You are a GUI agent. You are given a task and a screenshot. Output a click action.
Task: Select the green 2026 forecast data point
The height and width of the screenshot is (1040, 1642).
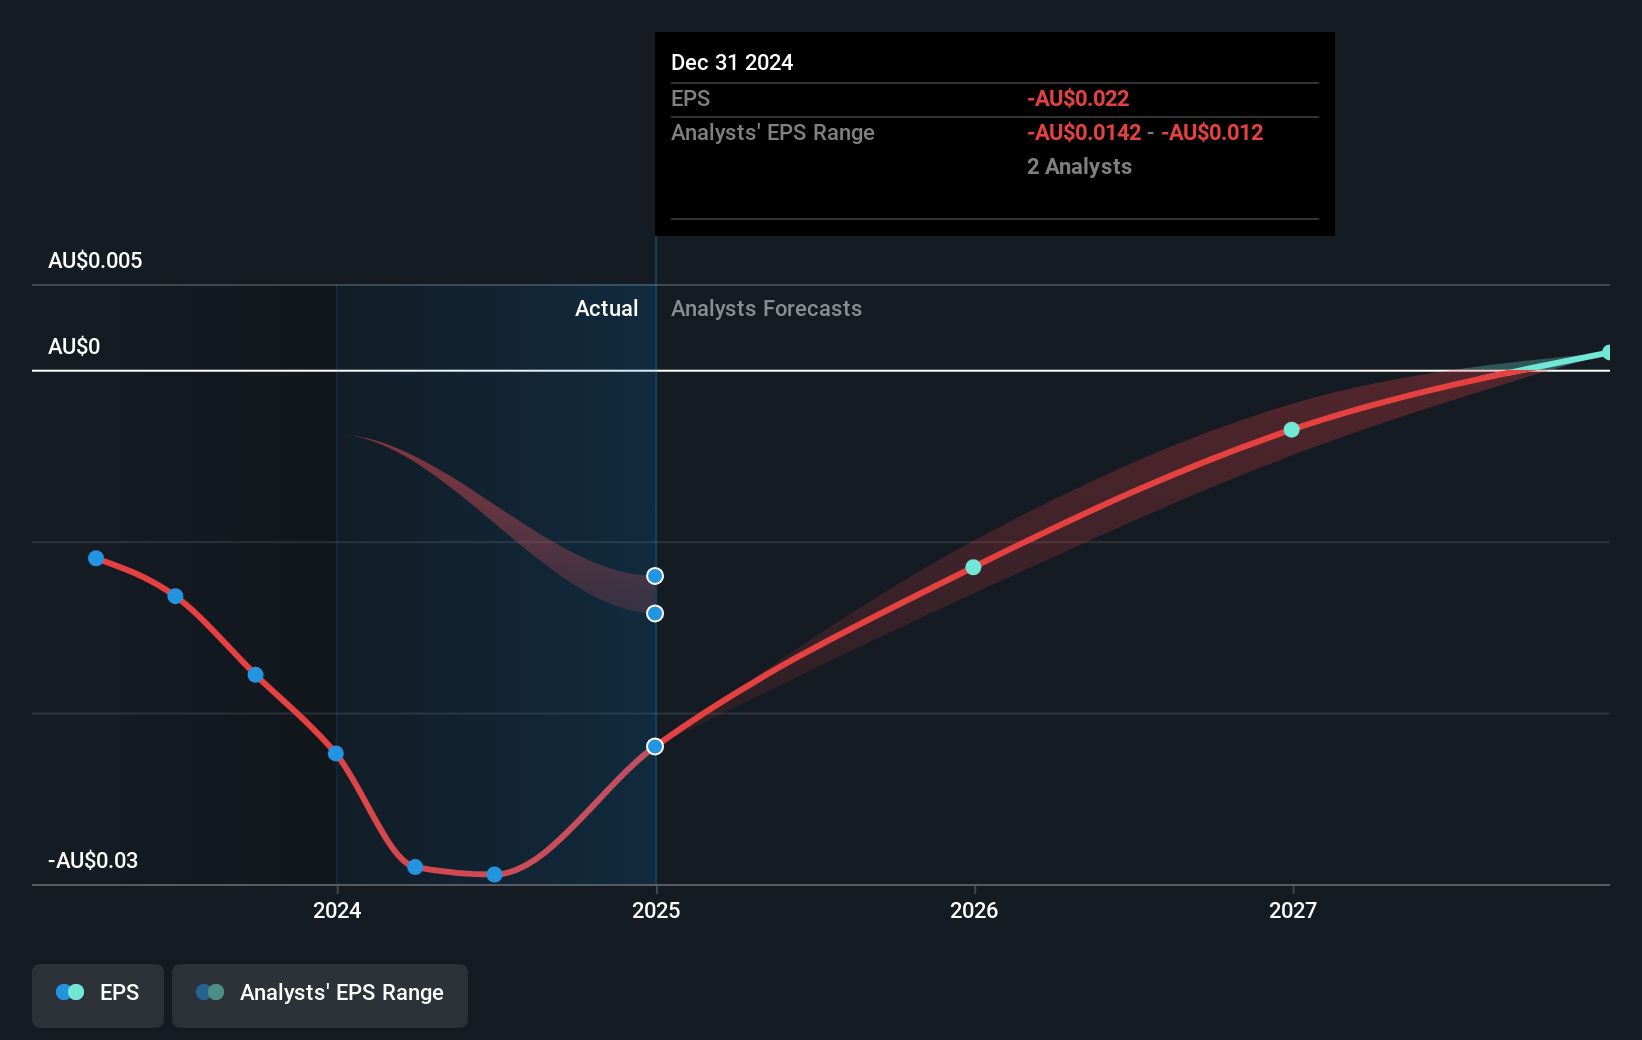tap(973, 568)
